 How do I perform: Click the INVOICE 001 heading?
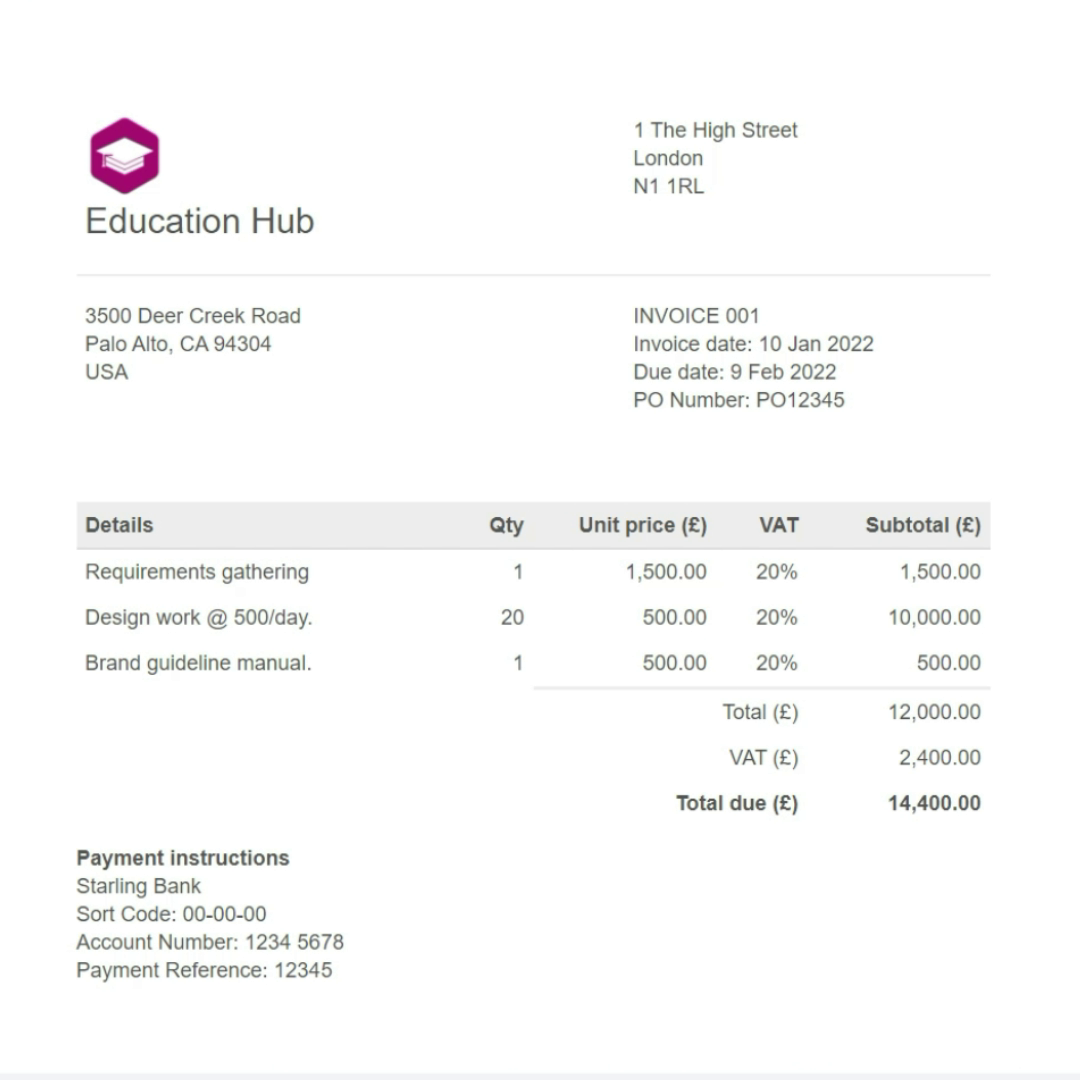click(696, 316)
